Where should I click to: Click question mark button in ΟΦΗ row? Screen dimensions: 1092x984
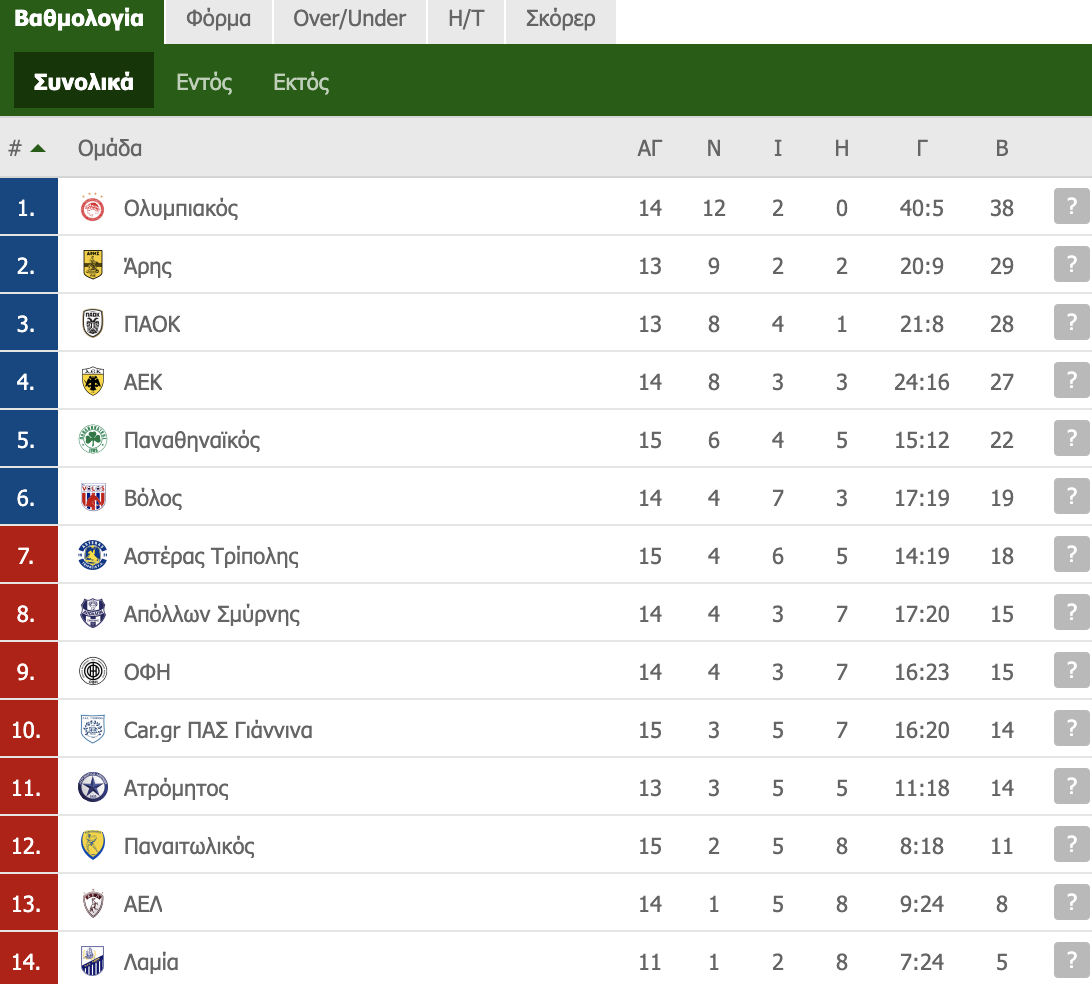pos(1071,672)
